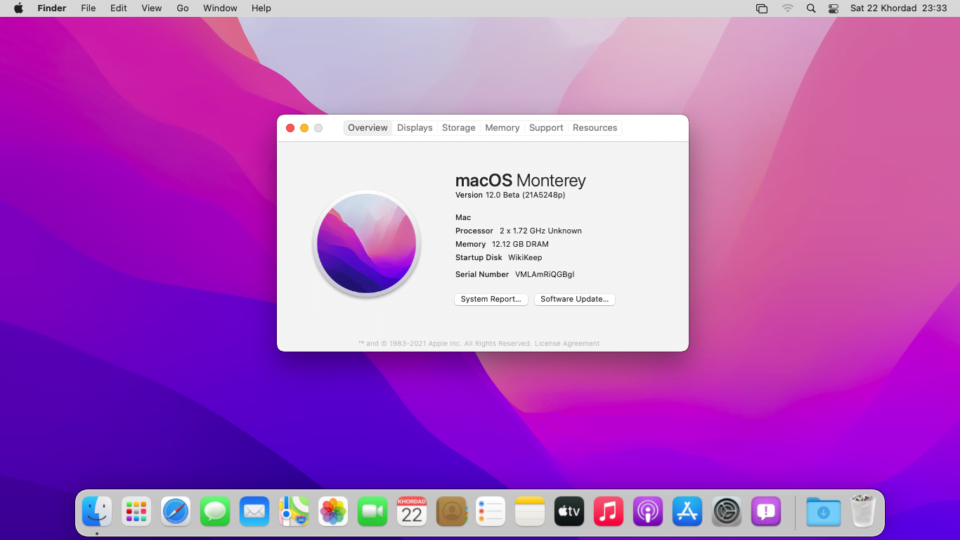Screen dimensions: 960x540
Task: Open the App Store icon
Action: pos(687,512)
